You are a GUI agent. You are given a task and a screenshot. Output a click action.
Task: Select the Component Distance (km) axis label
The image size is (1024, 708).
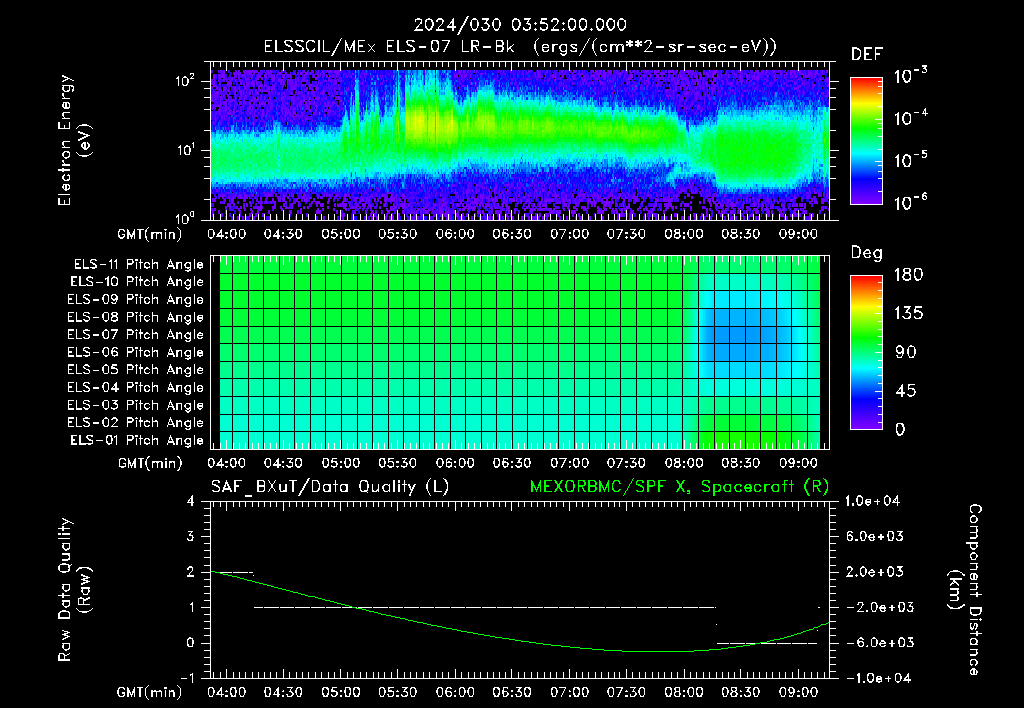click(x=965, y=590)
